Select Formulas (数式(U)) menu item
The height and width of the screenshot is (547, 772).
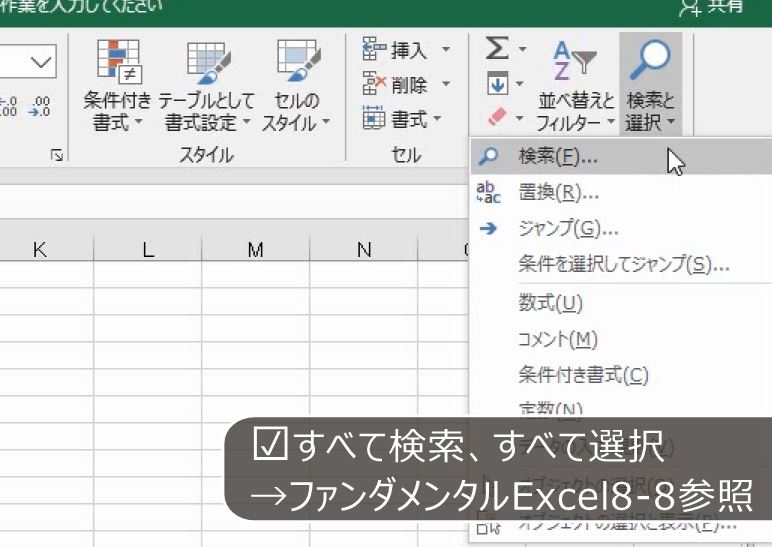(x=621, y=303)
